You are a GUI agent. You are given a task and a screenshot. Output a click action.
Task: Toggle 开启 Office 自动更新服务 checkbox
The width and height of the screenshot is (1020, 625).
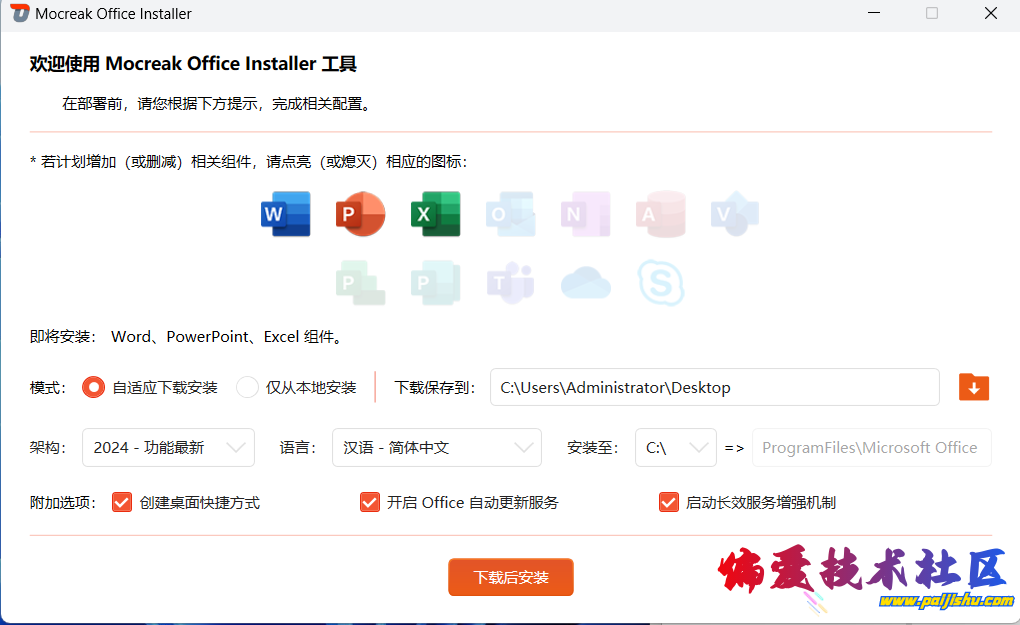pos(370,502)
